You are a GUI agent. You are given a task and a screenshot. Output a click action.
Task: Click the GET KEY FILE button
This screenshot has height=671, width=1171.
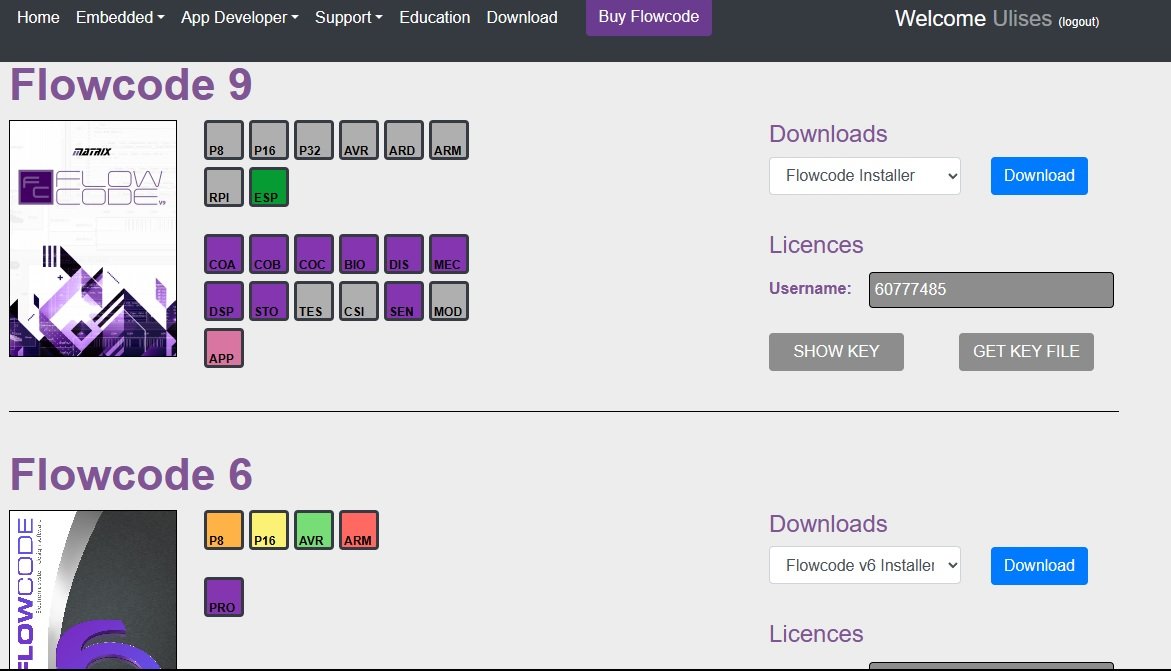coord(1026,352)
